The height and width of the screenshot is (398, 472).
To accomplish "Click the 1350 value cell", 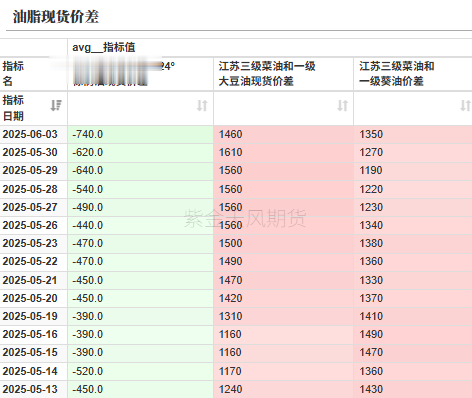I will 413,134.
